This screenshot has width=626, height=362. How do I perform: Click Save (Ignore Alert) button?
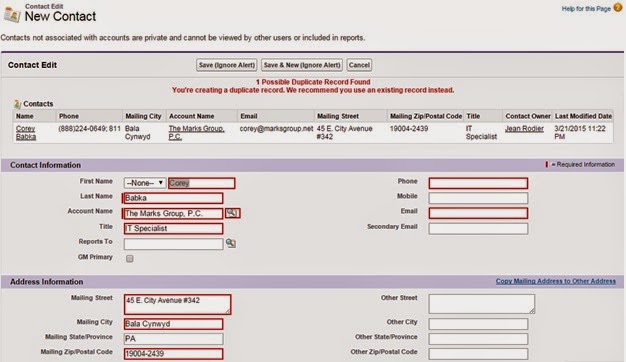(x=227, y=65)
